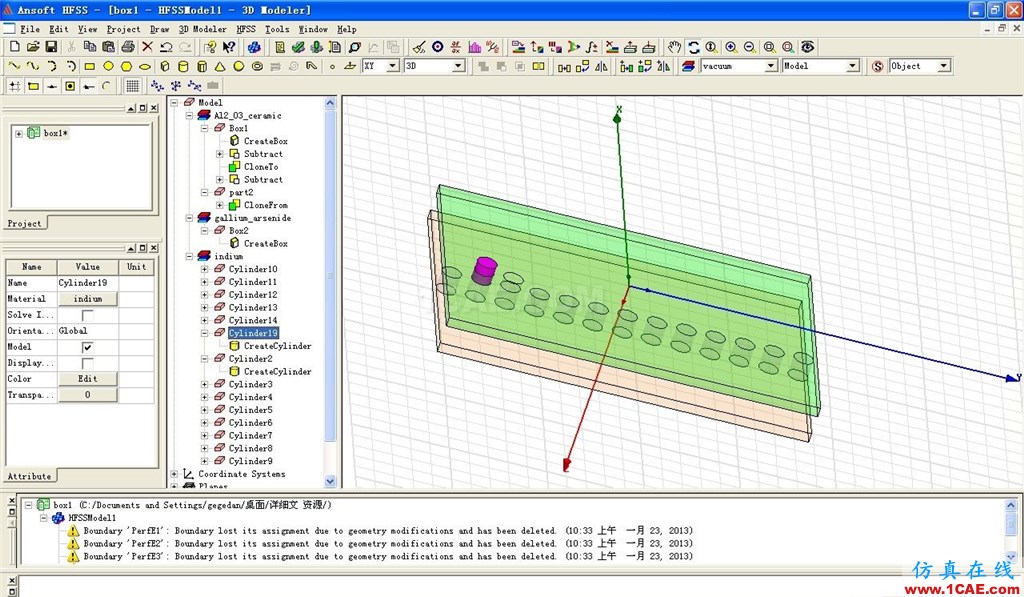This screenshot has height=597, width=1024.
Task: Click the red S icon beside Object
Action: click(878, 66)
